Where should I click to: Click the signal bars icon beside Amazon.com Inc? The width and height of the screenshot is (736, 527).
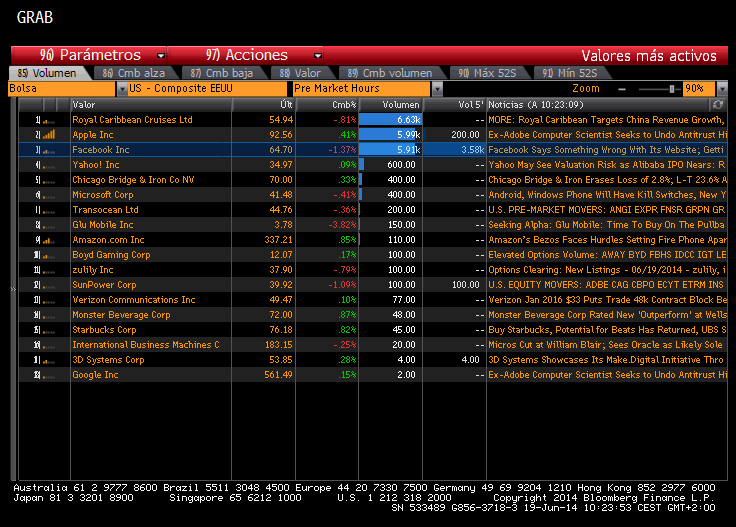click(x=49, y=240)
